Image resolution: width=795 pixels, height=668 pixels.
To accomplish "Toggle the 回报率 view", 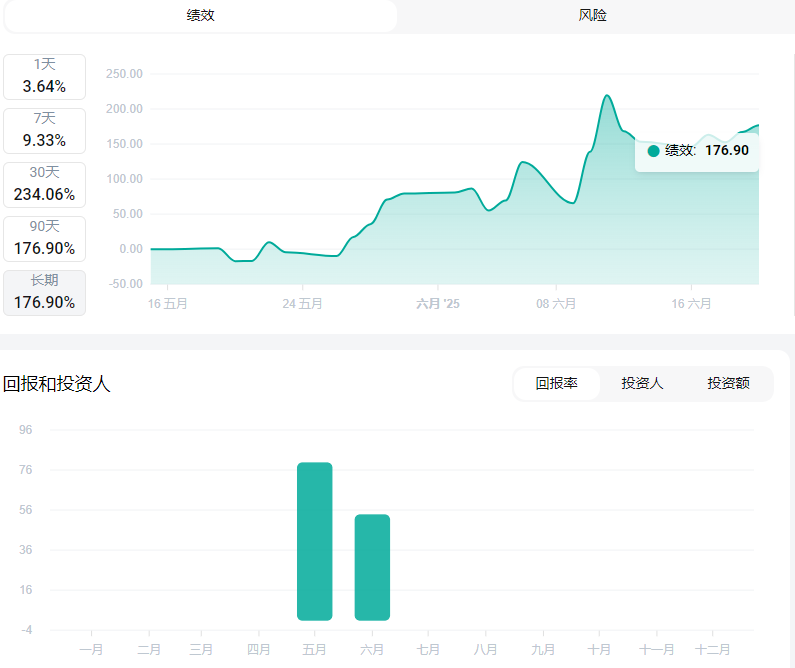I will pyautogui.click(x=556, y=383).
